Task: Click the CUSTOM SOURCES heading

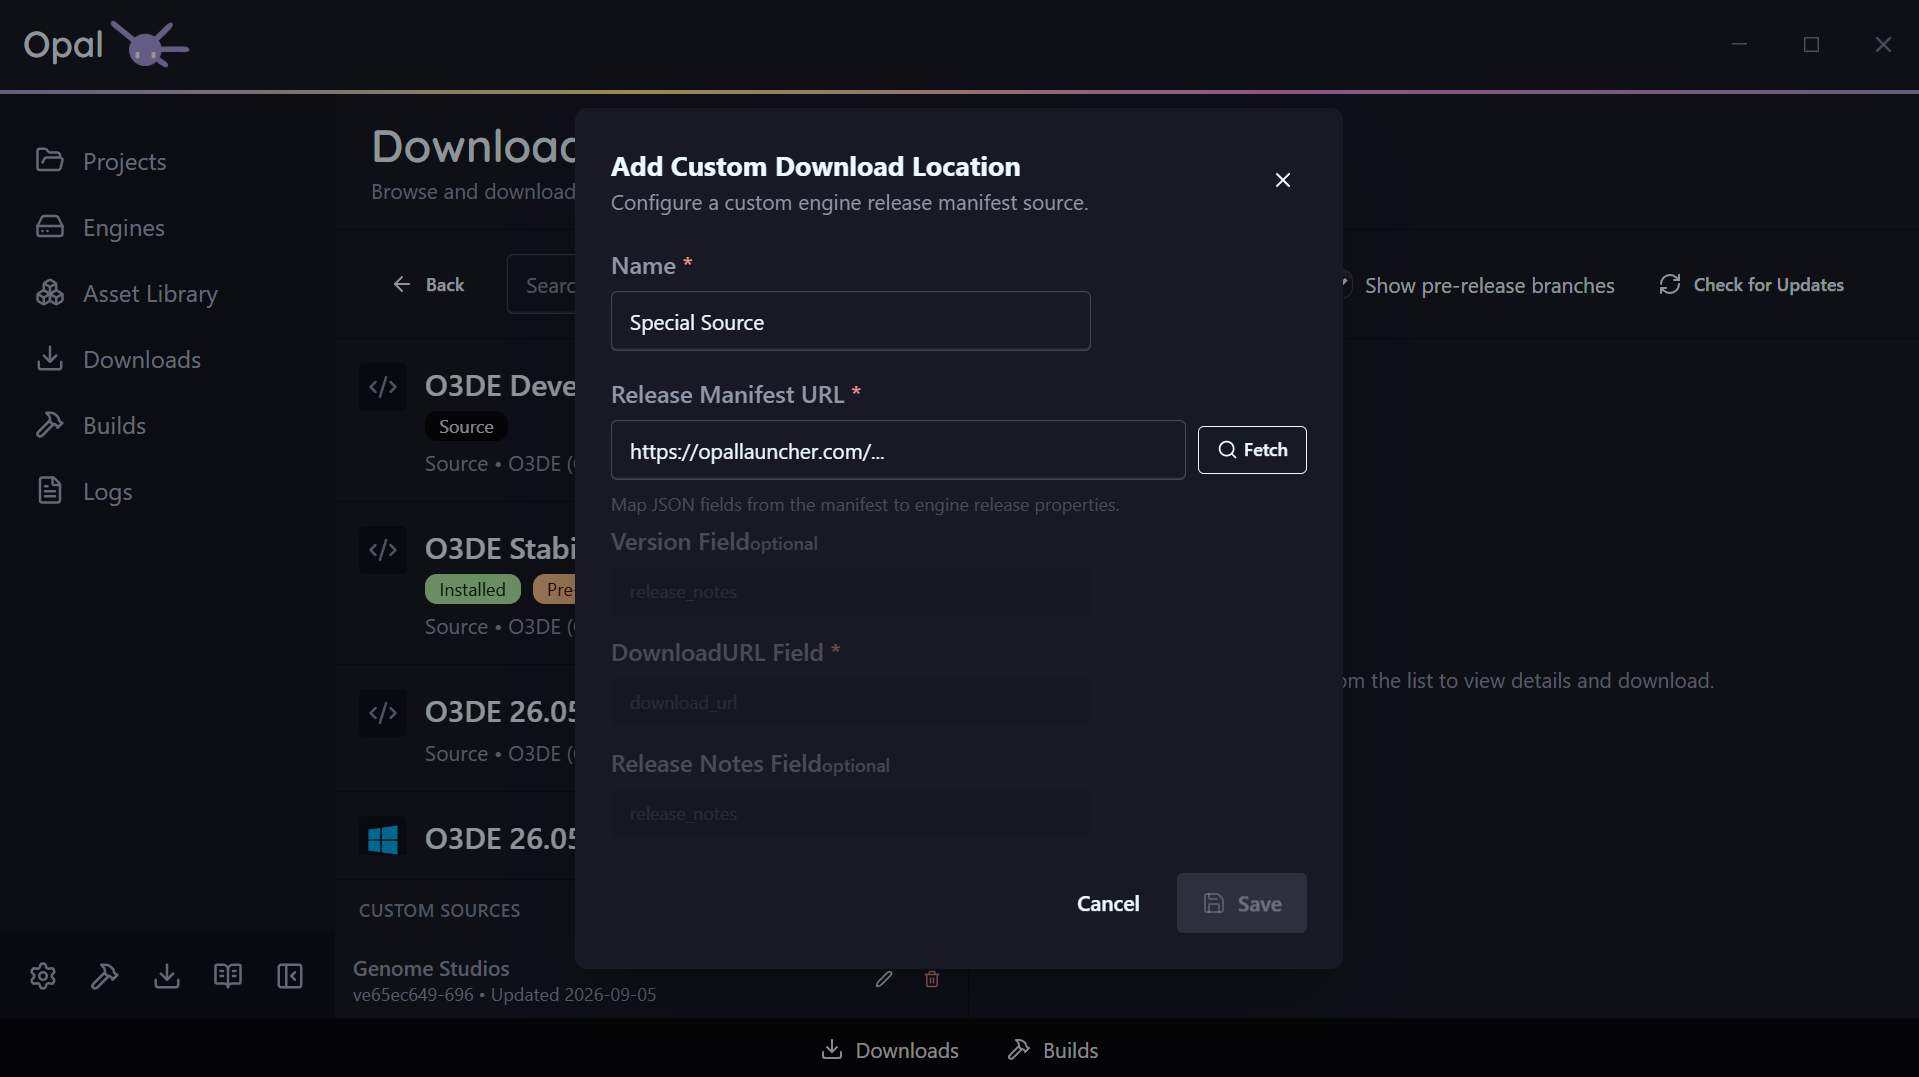Action: click(x=440, y=910)
